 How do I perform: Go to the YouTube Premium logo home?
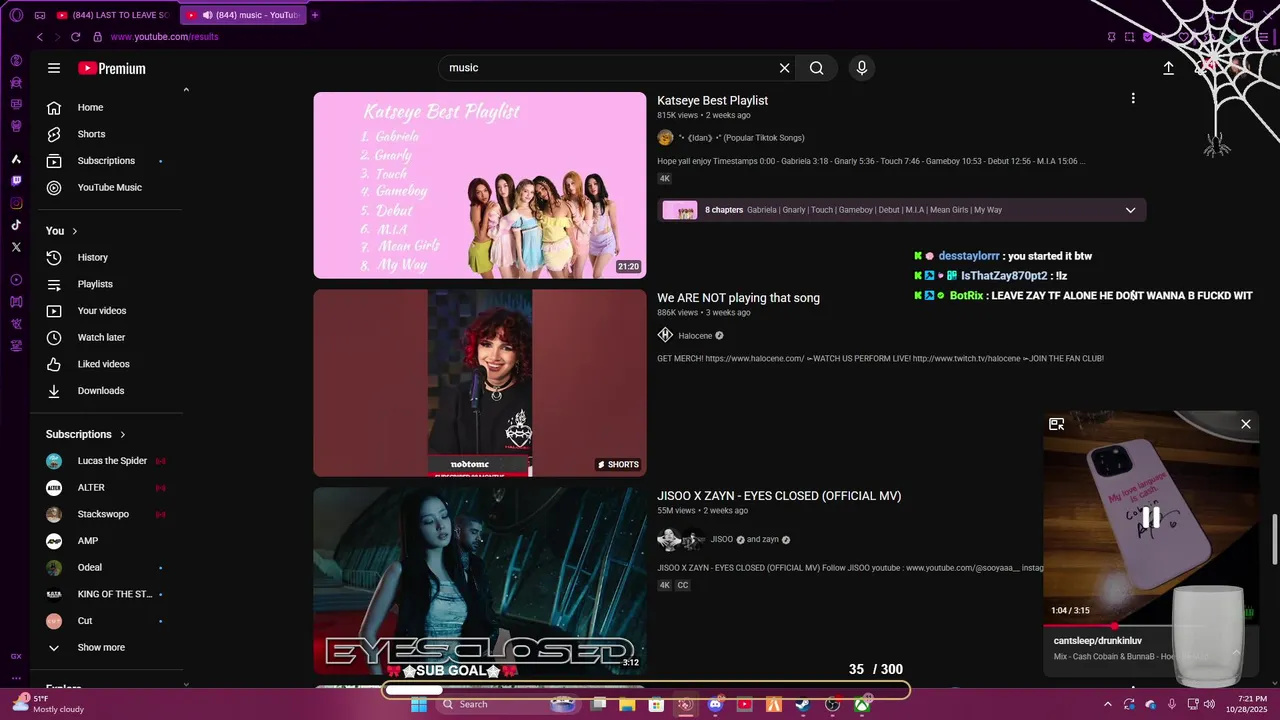coord(112,68)
